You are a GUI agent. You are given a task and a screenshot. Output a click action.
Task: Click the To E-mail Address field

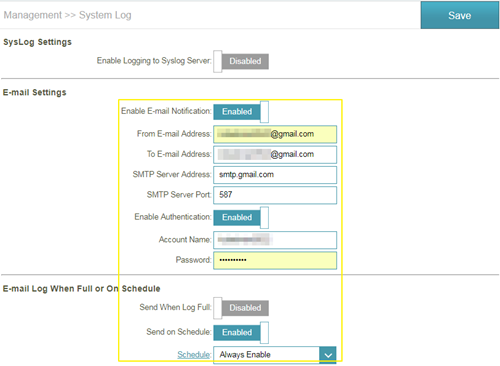pos(275,154)
